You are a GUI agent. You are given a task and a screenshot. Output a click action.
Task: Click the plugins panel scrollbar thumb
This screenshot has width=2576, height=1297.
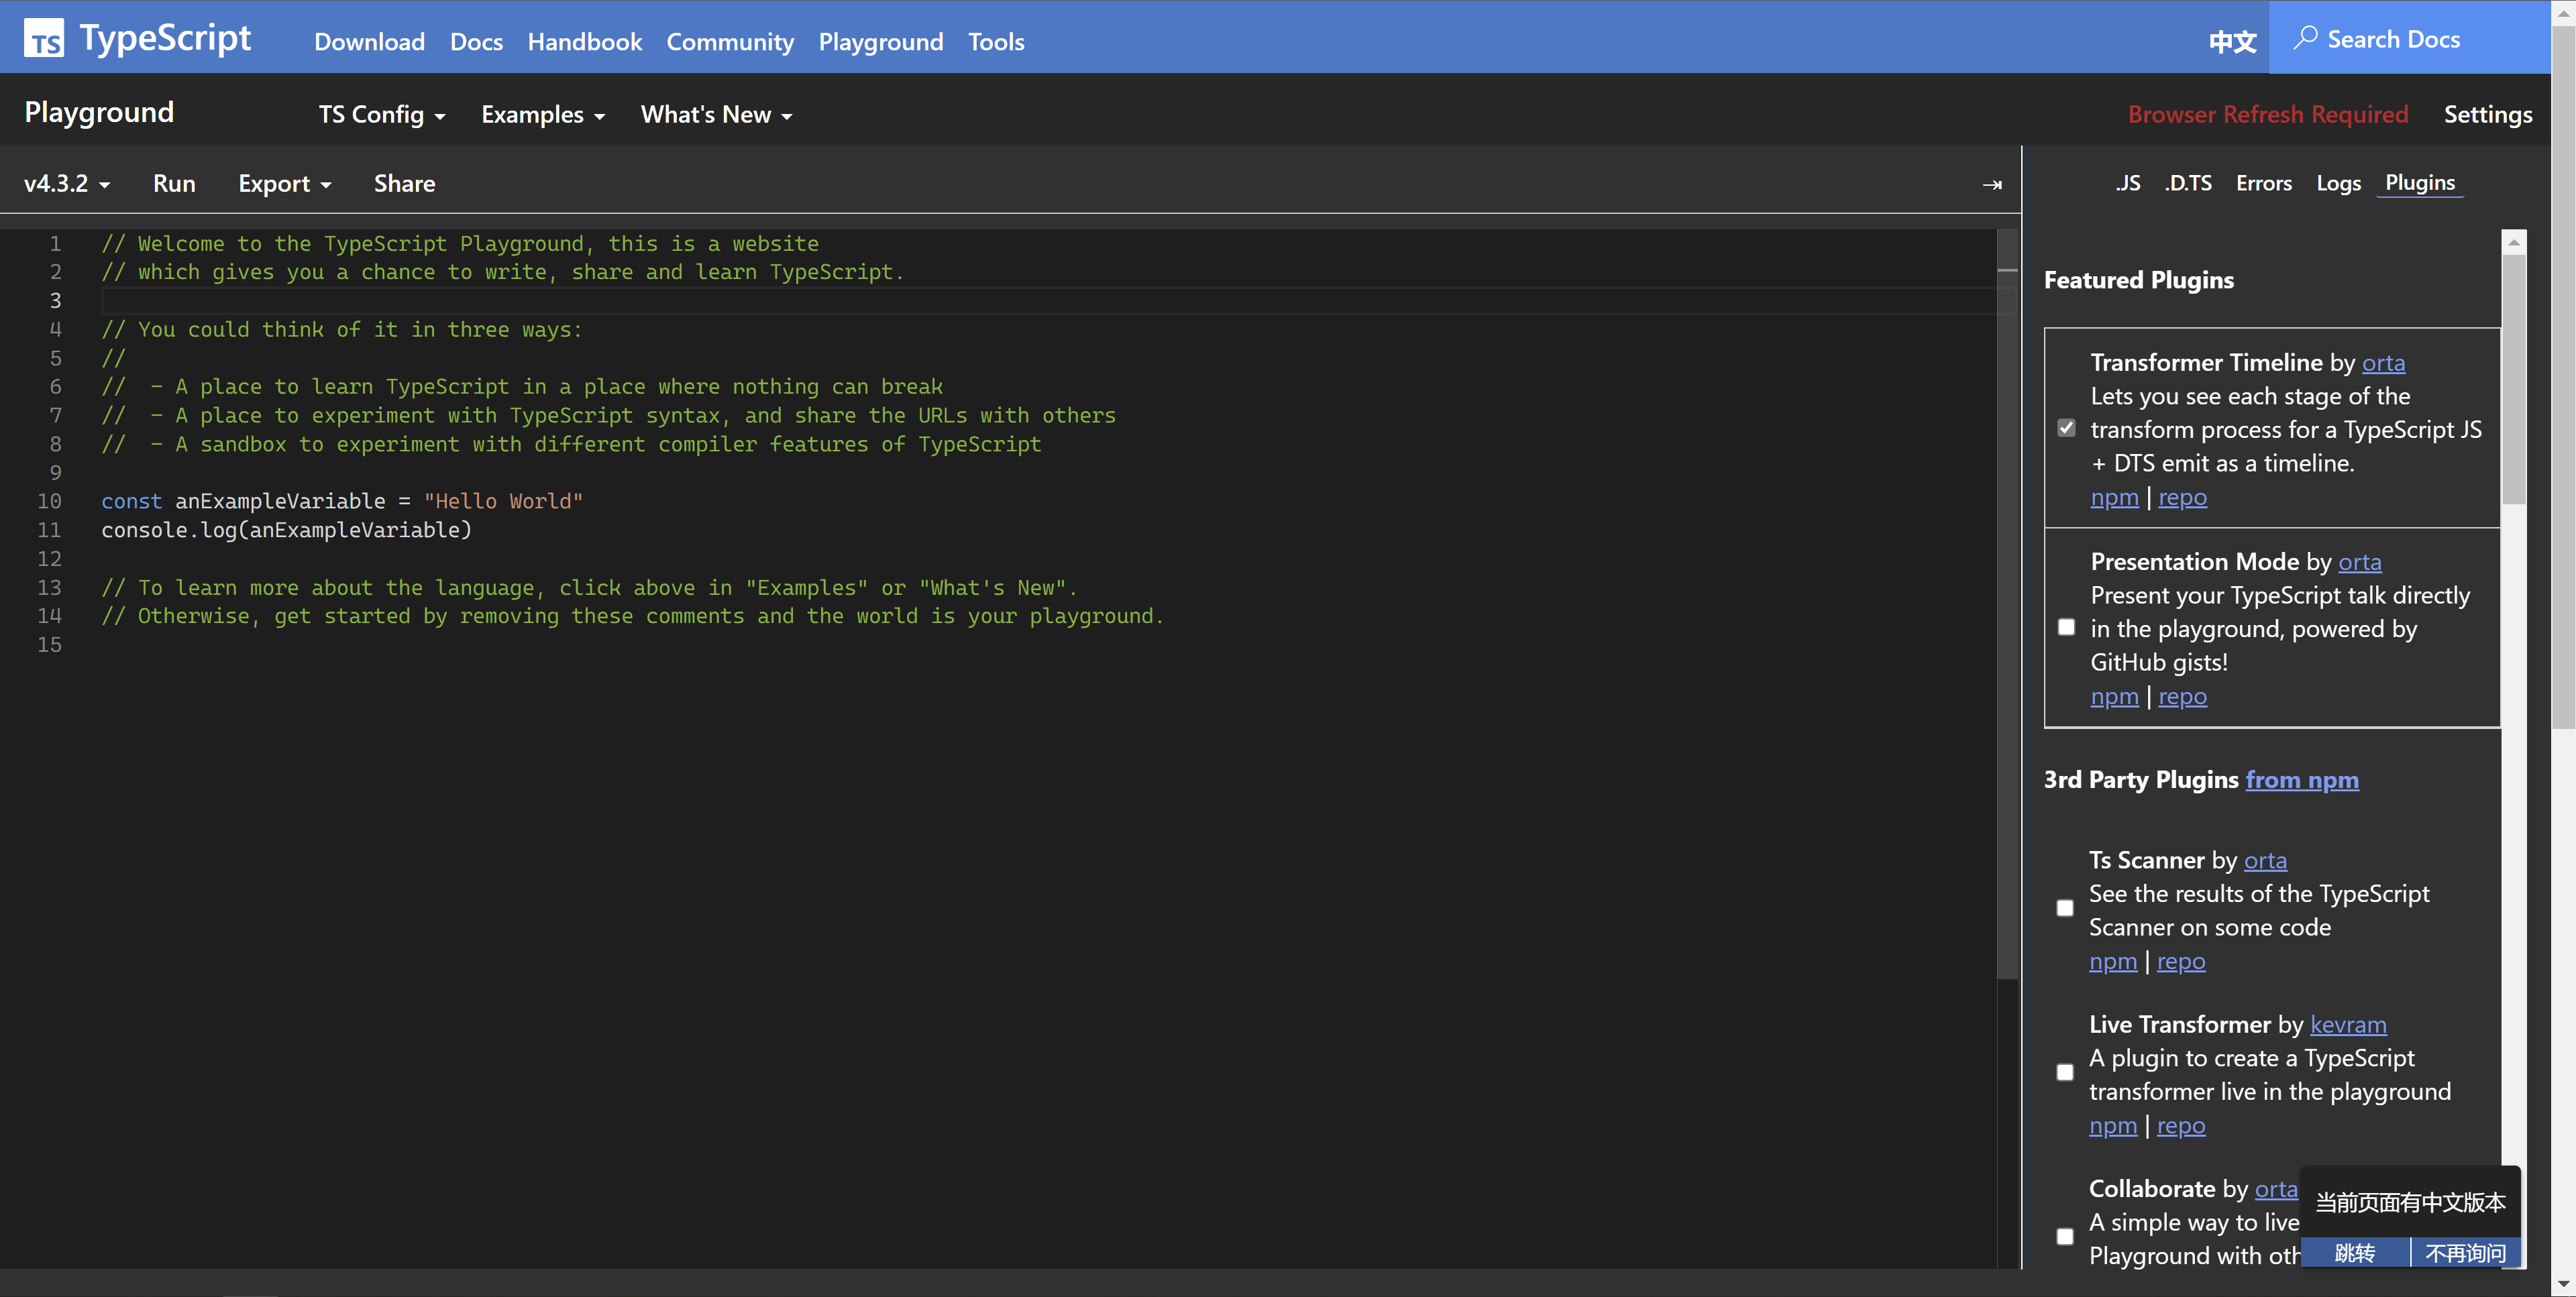(2514, 378)
